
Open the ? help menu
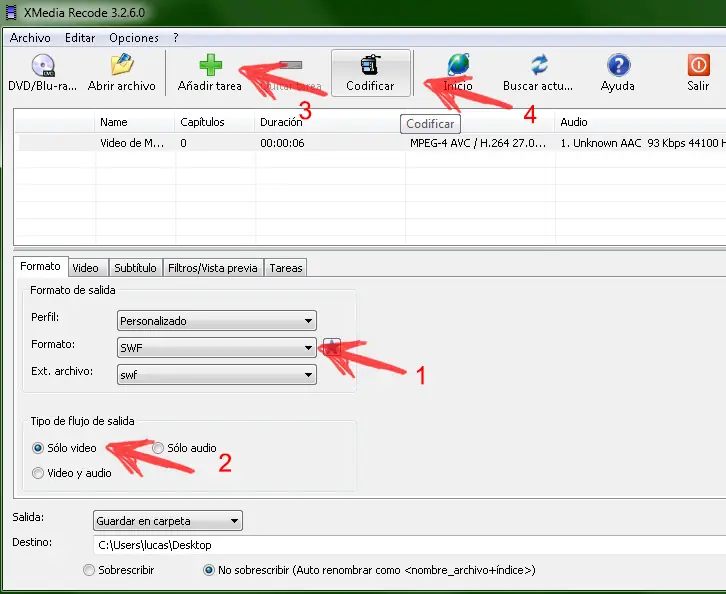tap(175, 38)
